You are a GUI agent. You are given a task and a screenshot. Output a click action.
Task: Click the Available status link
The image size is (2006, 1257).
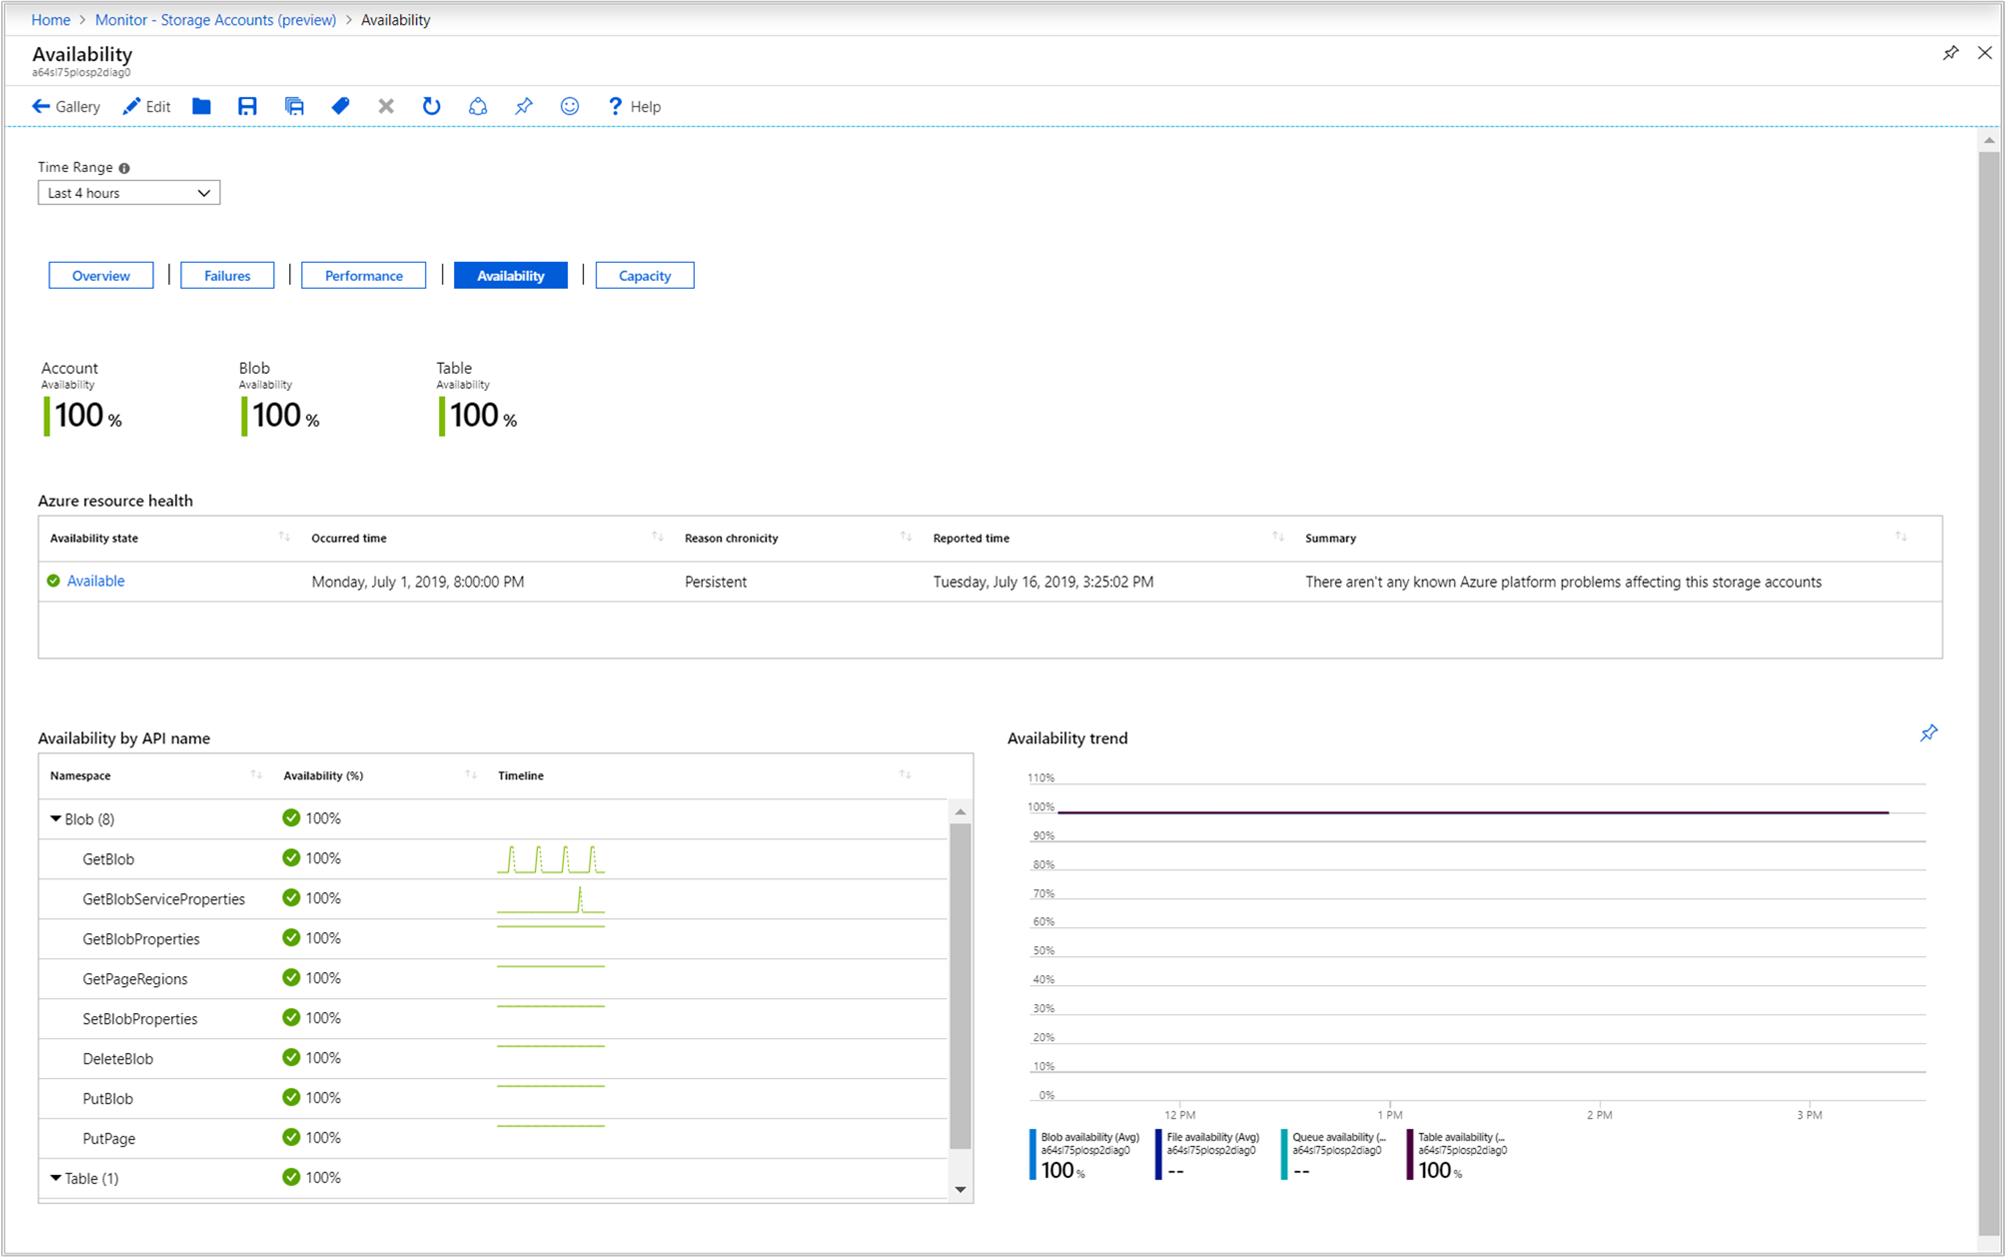[x=96, y=581]
